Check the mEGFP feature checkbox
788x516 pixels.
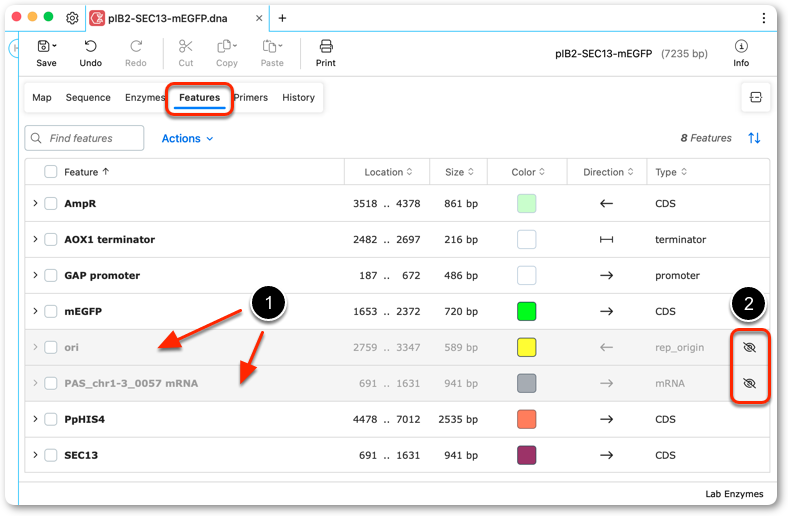point(51,312)
